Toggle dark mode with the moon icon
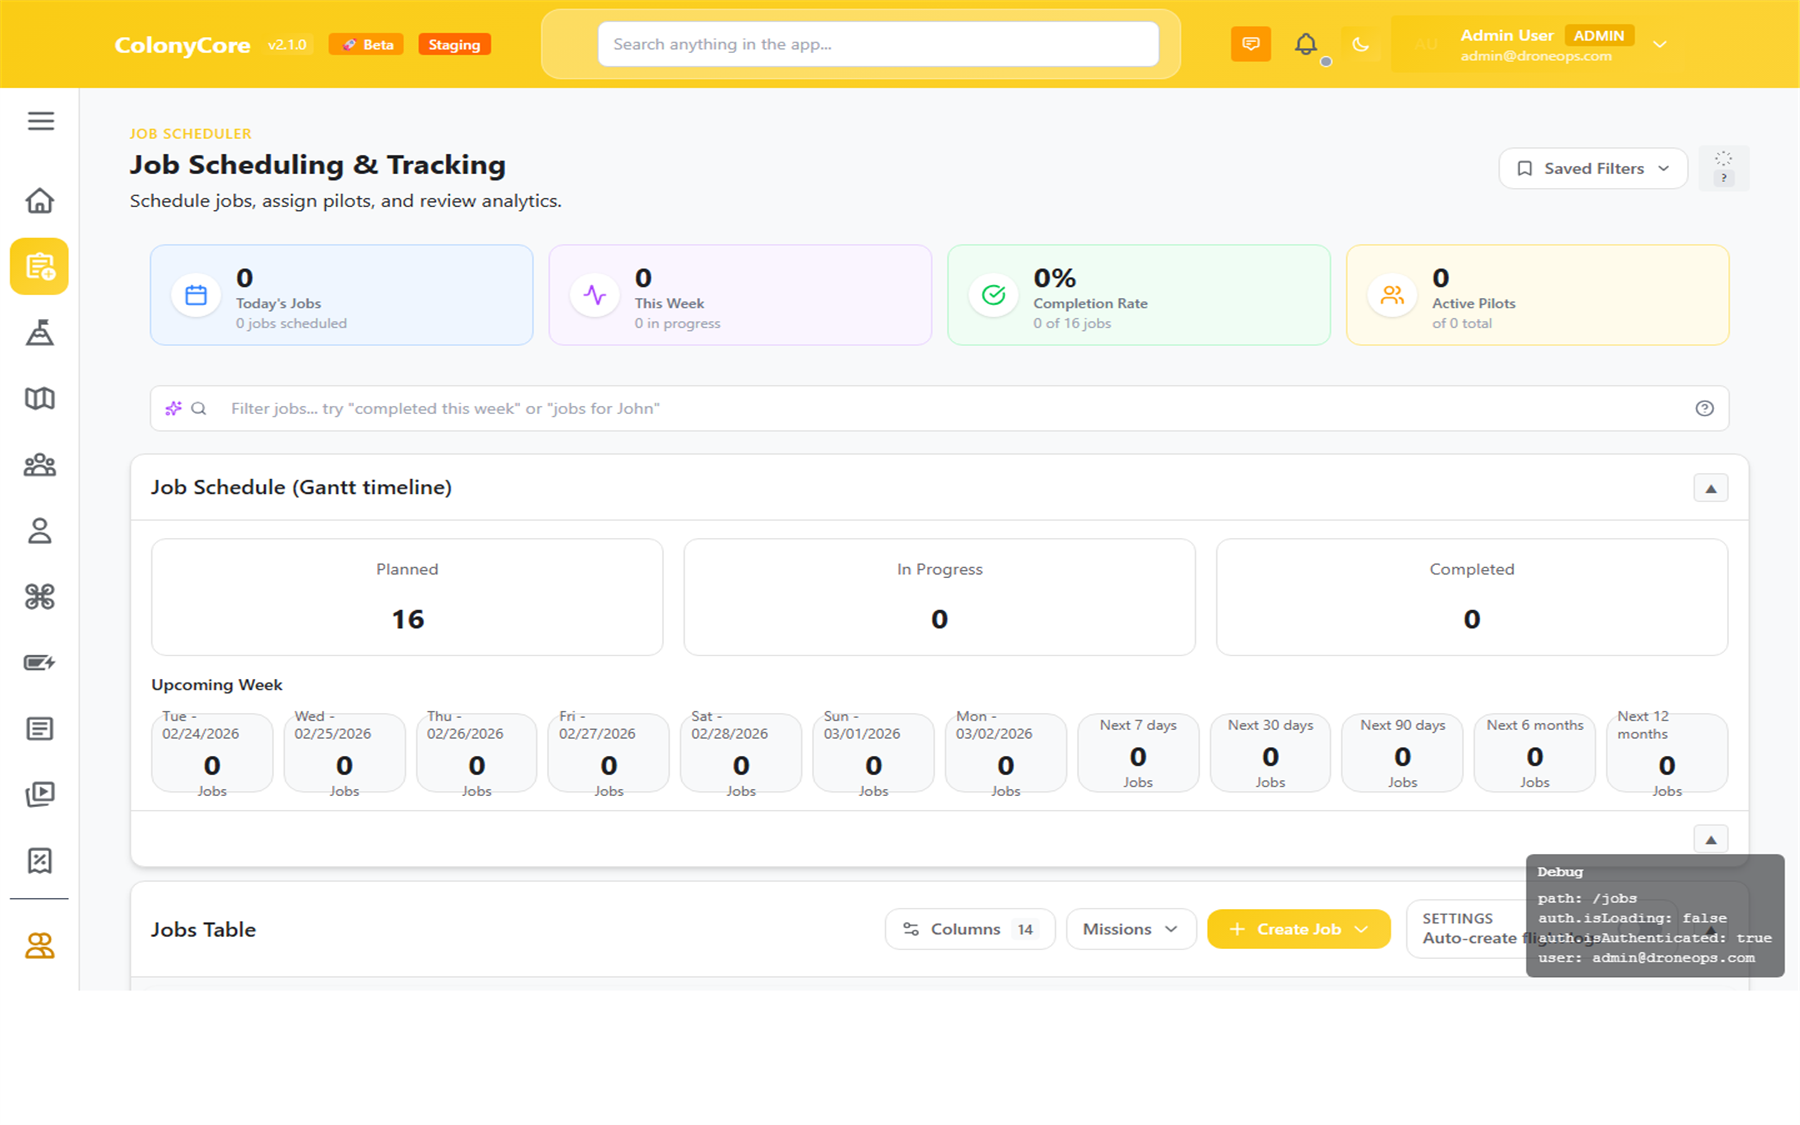The height and width of the screenshot is (1125, 1800). click(x=1362, y=44)
